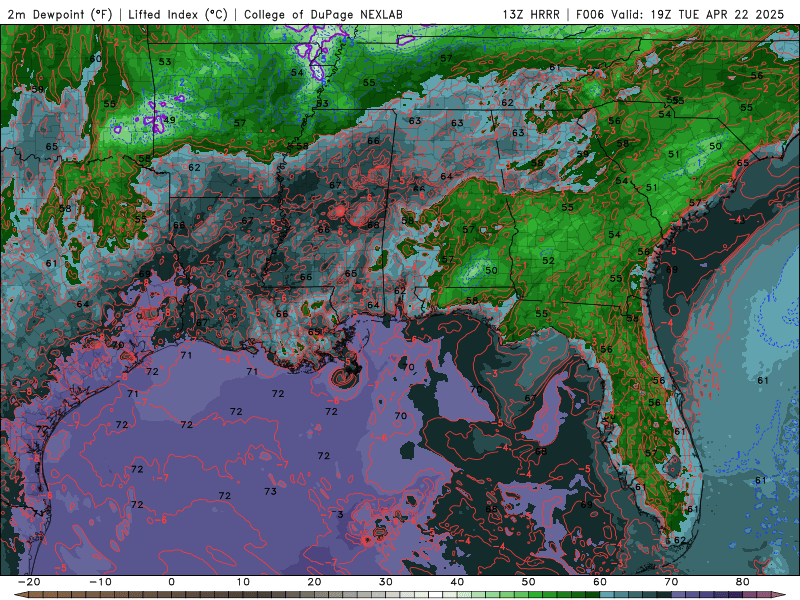Viewport: 800px width, 600px height.
Task: Click the 80 label on the color scale
Action: pyautogui.click(x=743, y=582)
